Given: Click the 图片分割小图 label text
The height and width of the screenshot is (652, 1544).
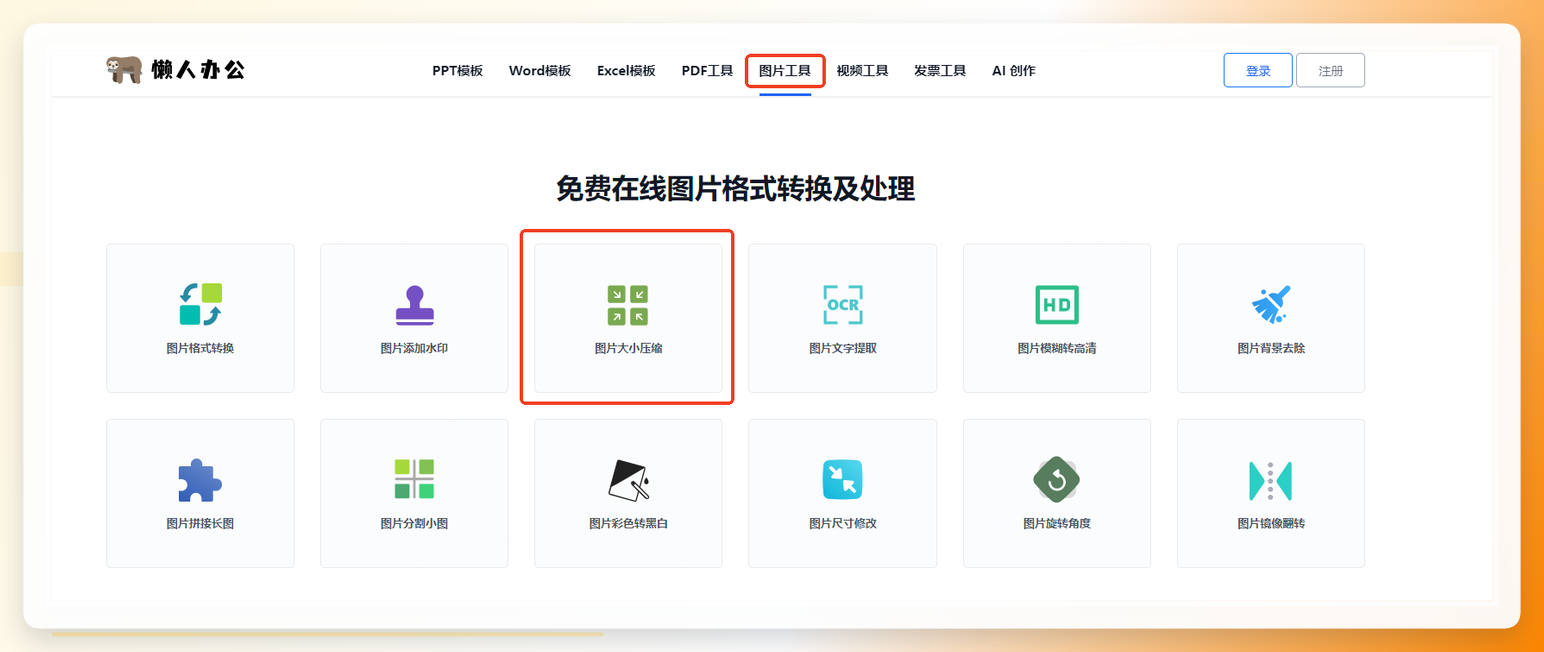Looking at the screenshot, I should [x=414, y=524].
